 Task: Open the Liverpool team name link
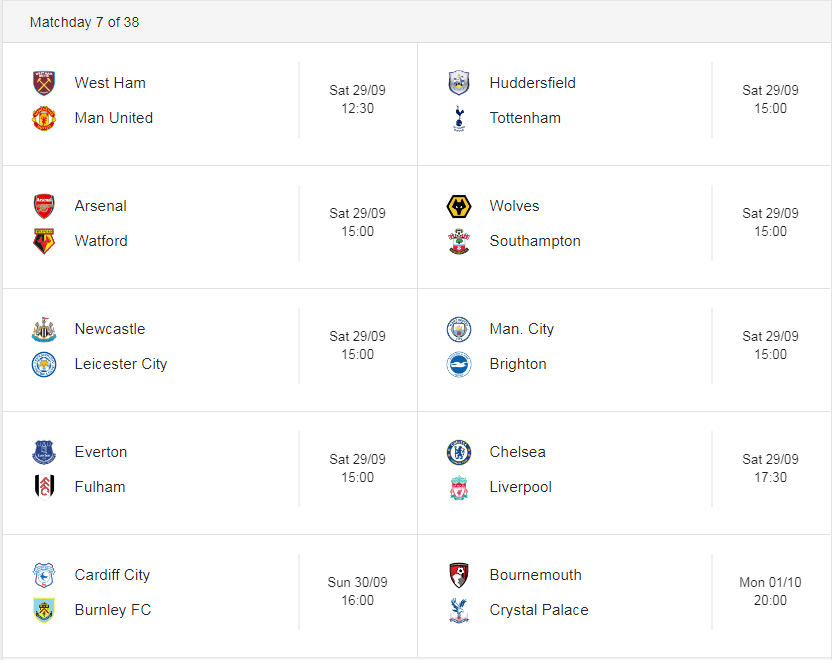pos(521,487)
